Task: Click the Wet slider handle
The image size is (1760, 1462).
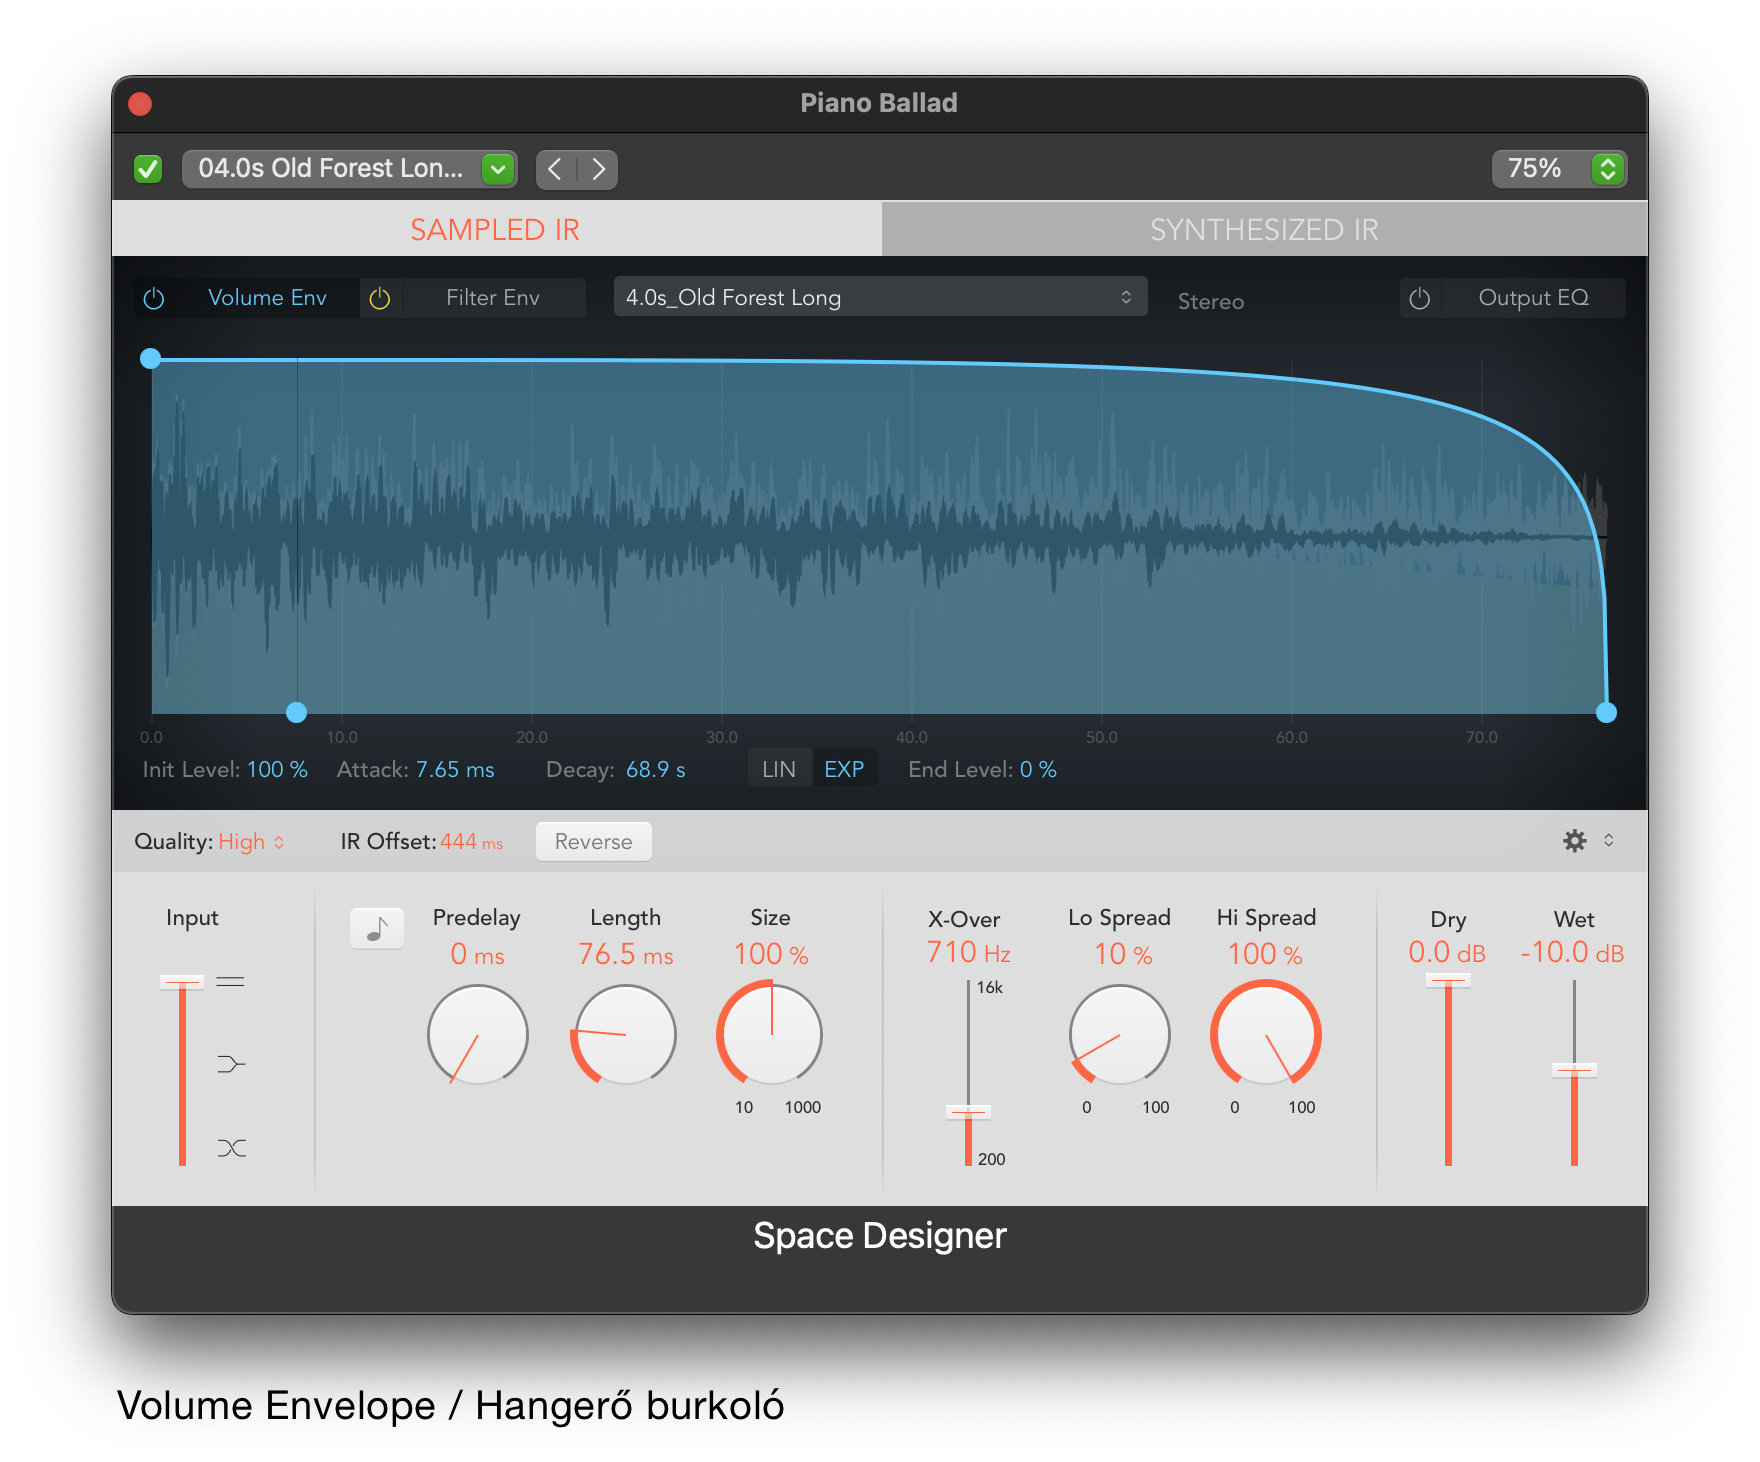Action: pyautogui.click(x=1574, y=1070)
